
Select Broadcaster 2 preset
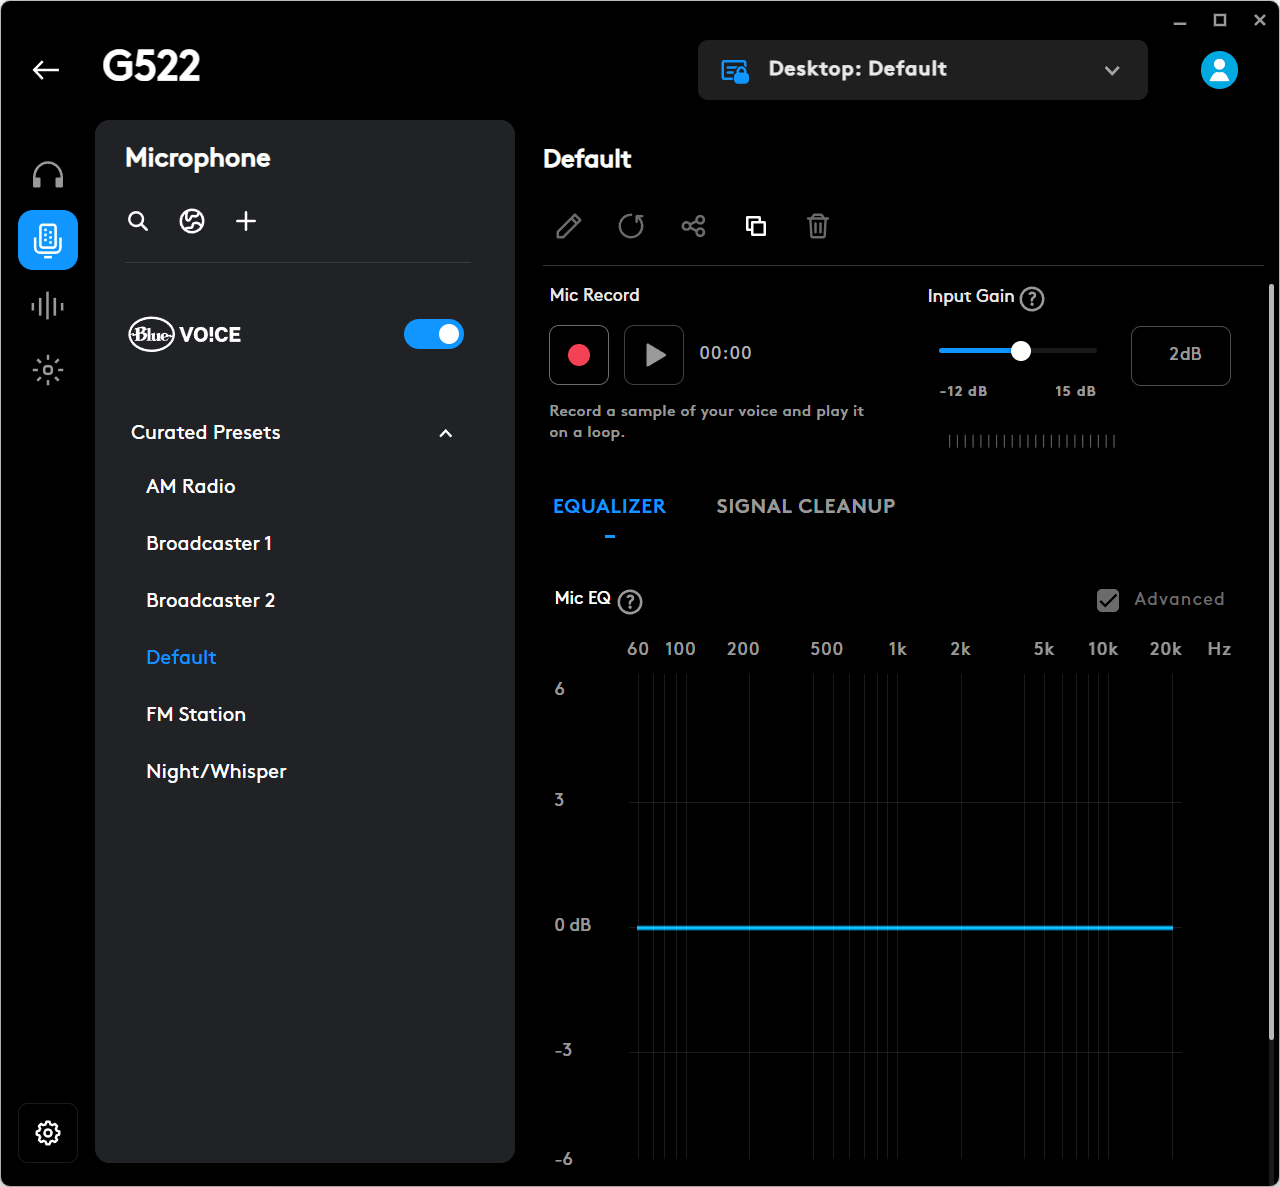pyautogui.click(x=211, y=600)
